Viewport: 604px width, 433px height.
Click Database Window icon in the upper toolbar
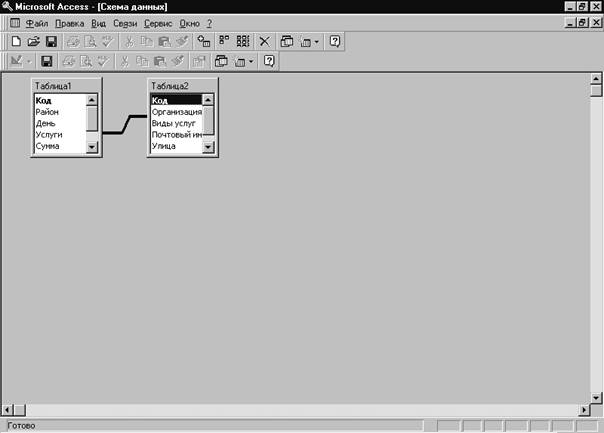pyautogui.click(x=287, y=41)
